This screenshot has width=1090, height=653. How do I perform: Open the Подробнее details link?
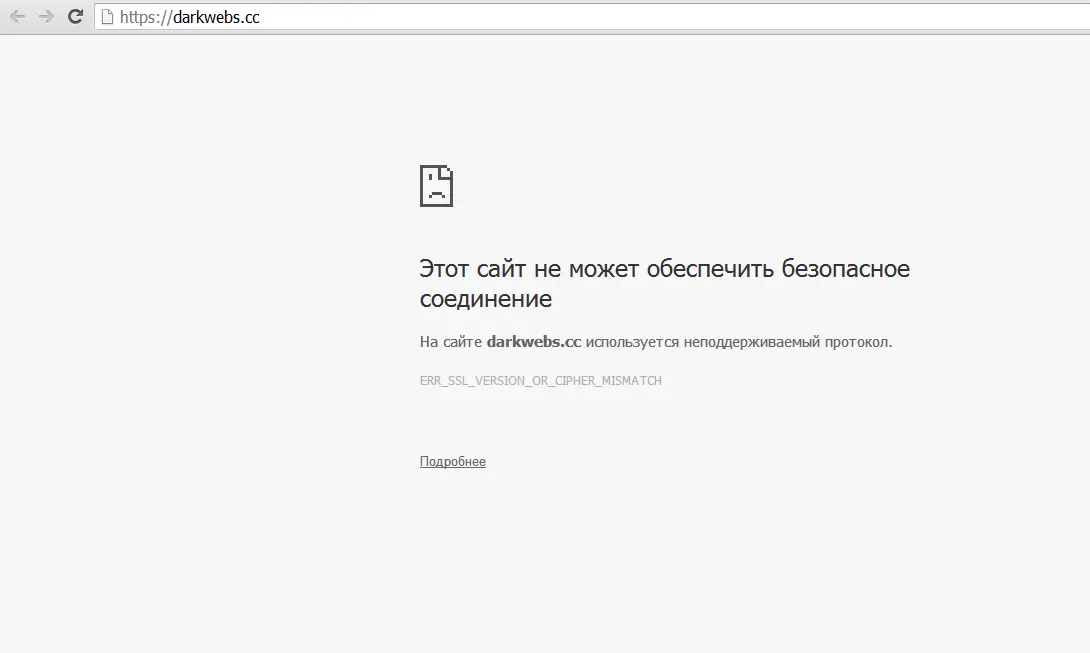453,462
